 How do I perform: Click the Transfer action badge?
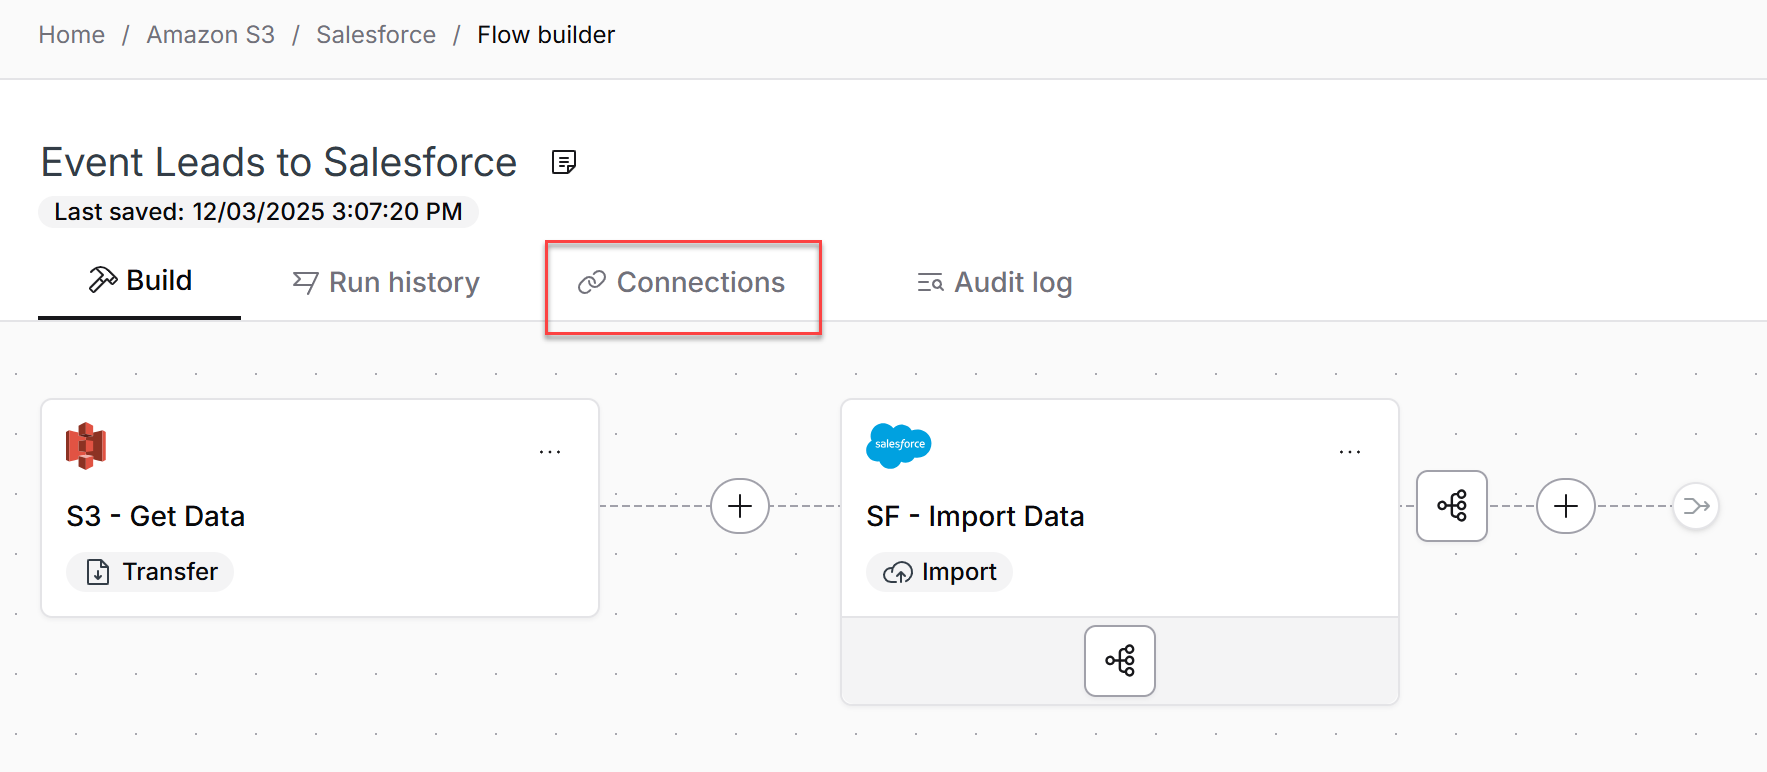(150, 572)
